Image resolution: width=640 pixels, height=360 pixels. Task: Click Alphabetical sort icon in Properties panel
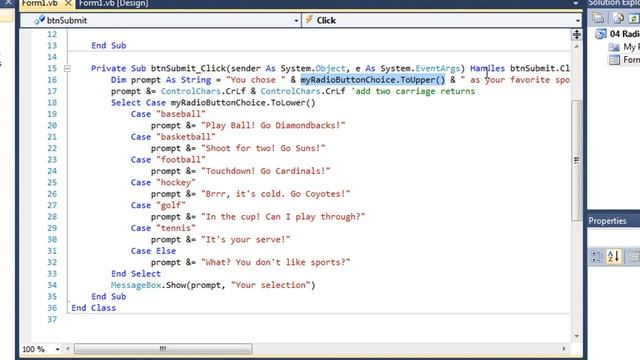click(x=613, y=256)
